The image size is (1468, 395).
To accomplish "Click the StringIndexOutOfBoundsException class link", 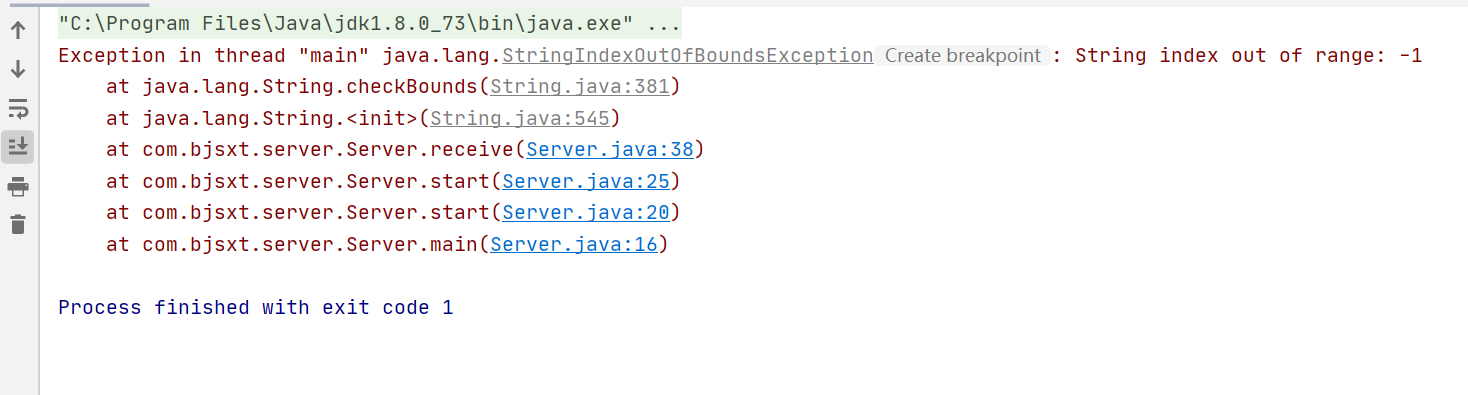I will (687, 56).
